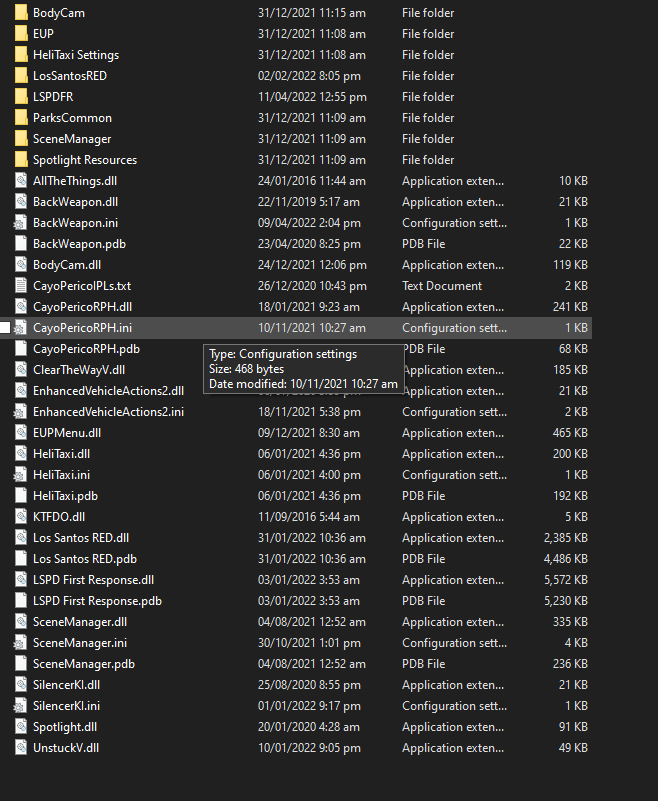Select the HeliTaxi.ini file name

(x=61, y=475)
